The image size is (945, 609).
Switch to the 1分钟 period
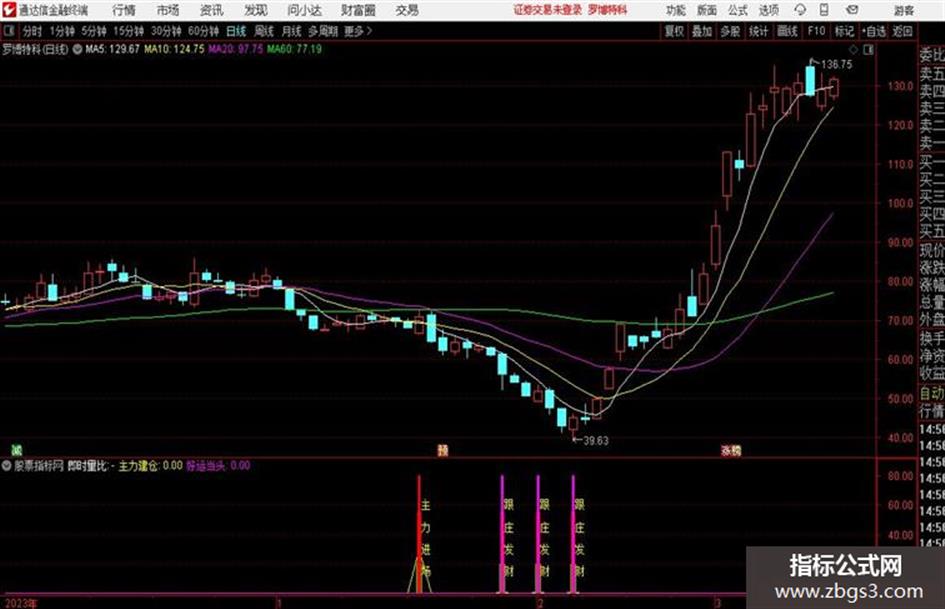click(x=61, y=31)
